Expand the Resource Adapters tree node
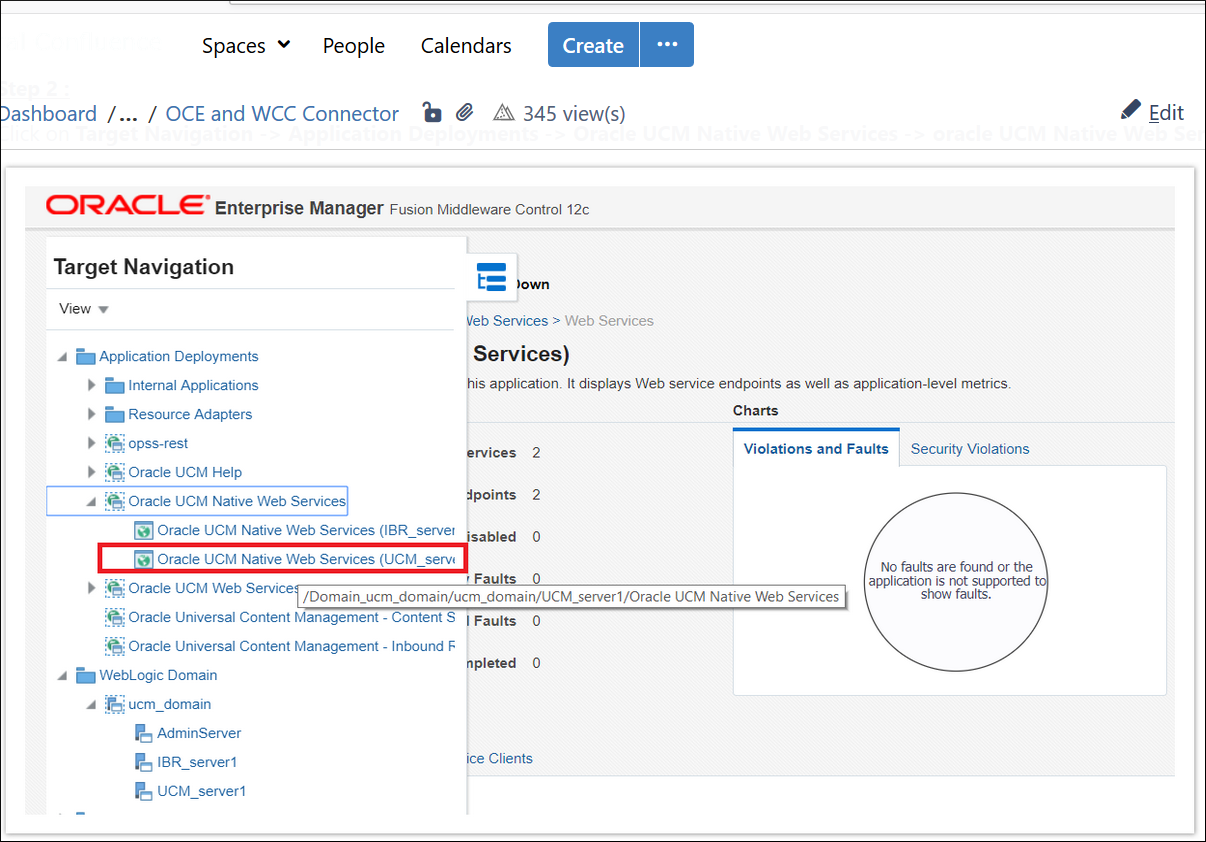 92,415
